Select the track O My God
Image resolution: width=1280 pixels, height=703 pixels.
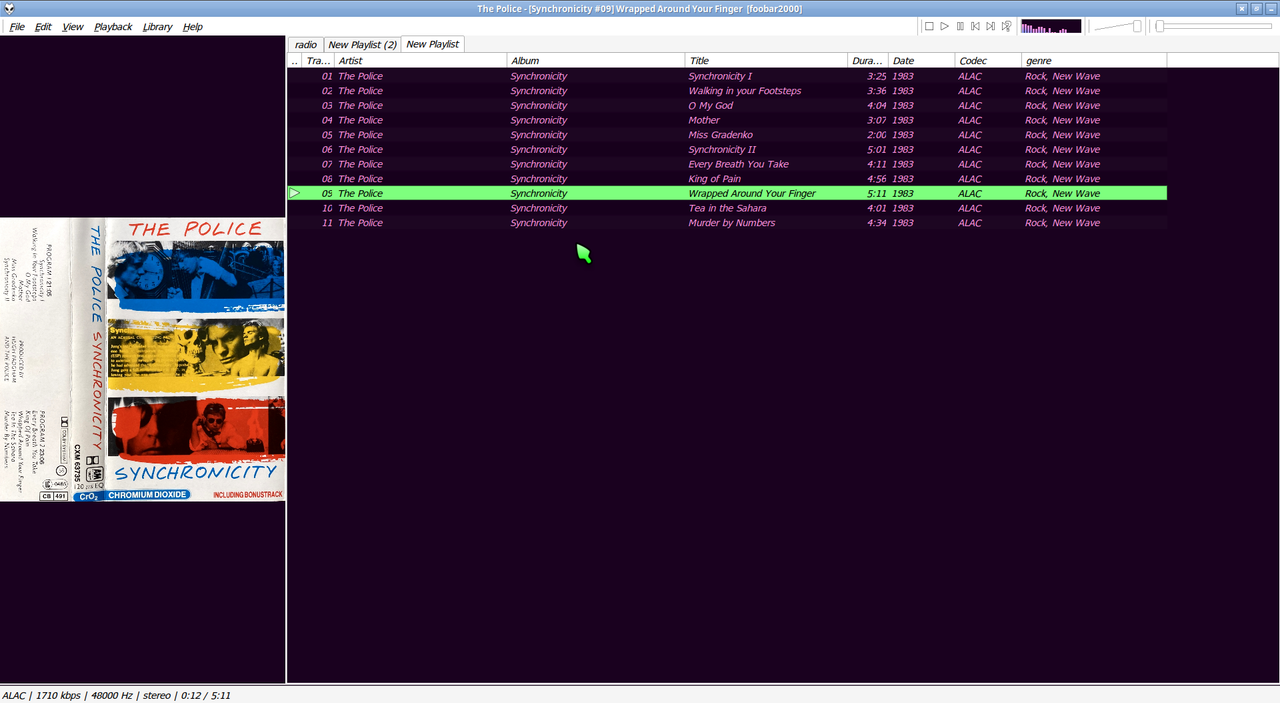coord(727,105)
